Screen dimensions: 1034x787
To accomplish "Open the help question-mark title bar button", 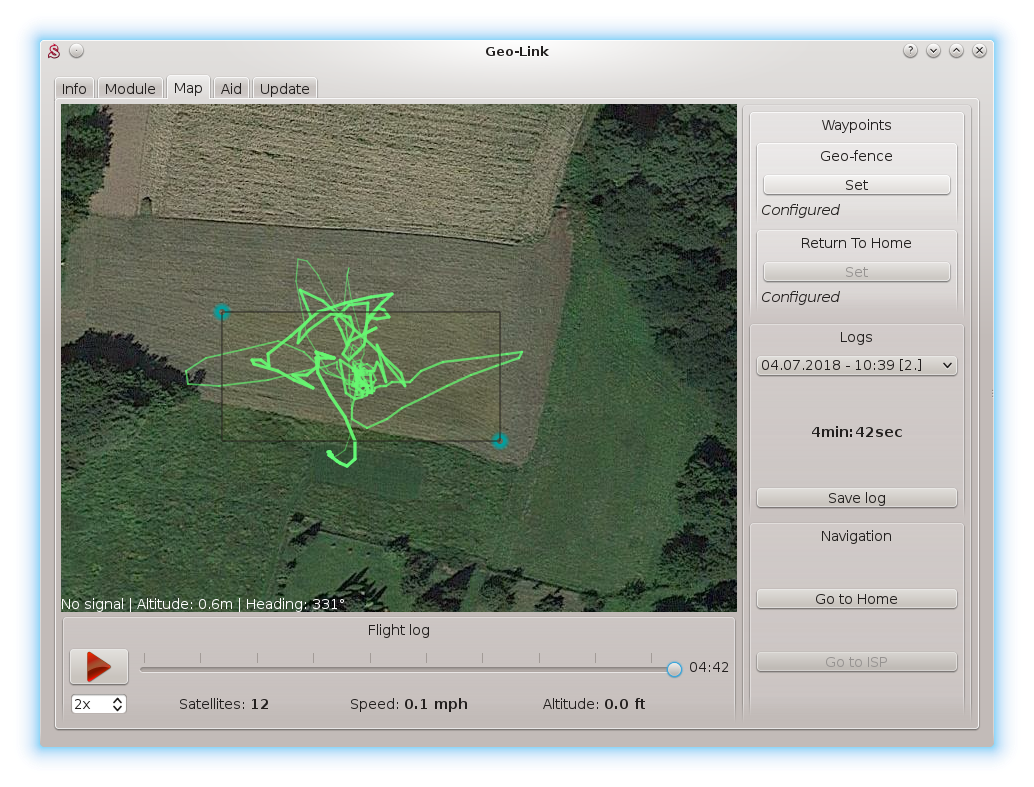I will [910, 51].
